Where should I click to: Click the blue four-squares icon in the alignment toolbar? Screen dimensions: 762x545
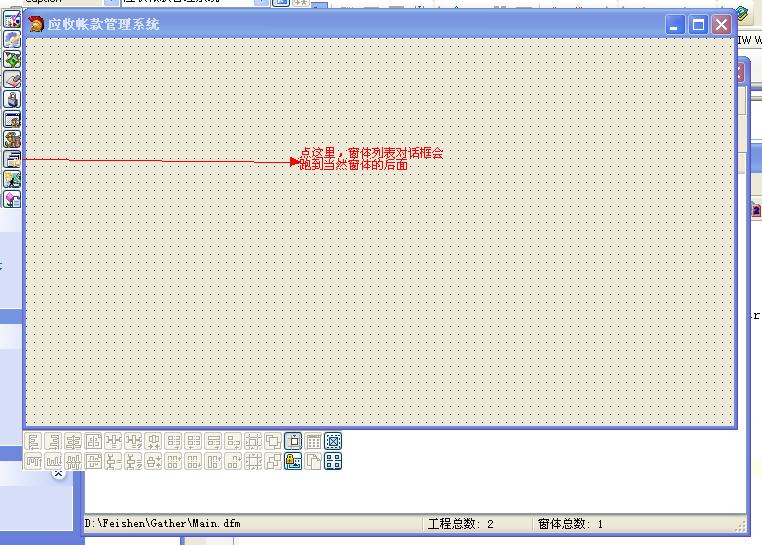pos(333,461)
